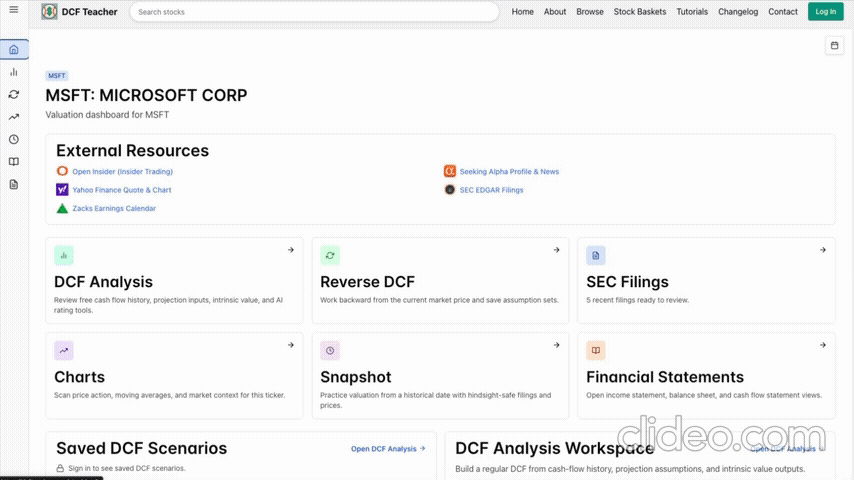Go to the Home nav item
Viewport: 854px width, 480px height.
point(522,11)
